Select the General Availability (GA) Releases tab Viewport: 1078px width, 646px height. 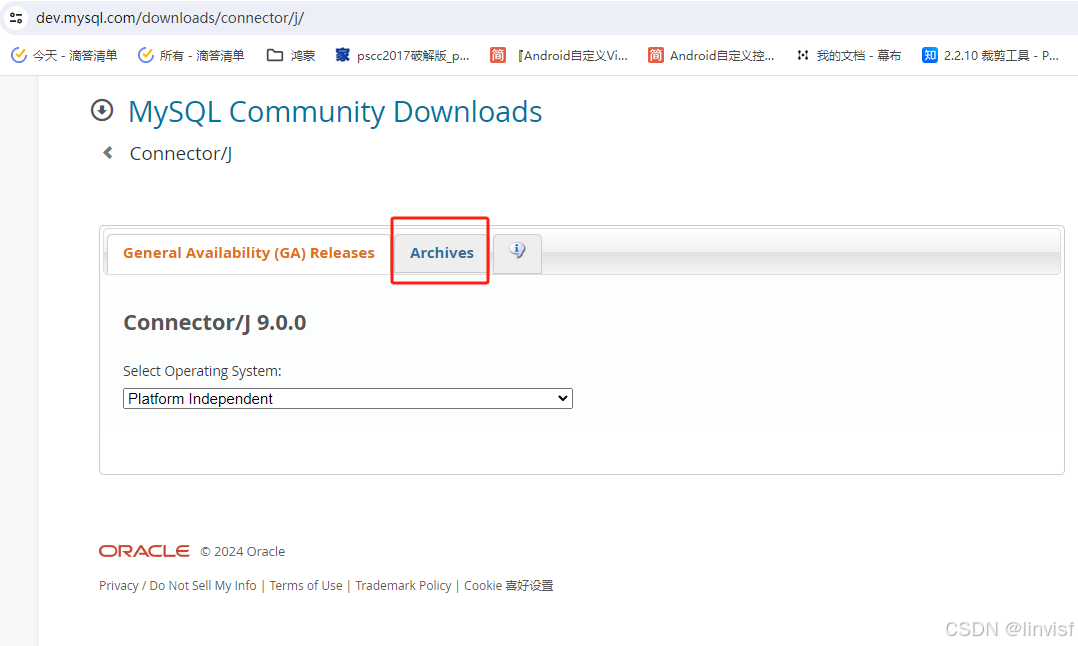pos(249,253)
